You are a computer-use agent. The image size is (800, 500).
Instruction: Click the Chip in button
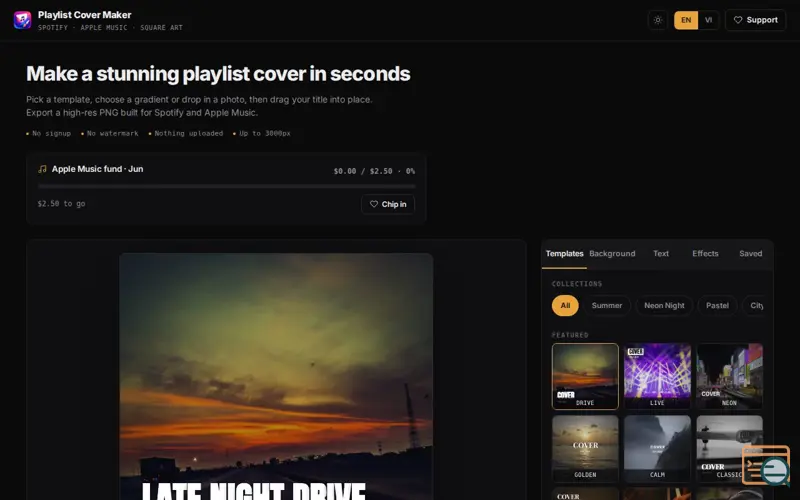388,204
